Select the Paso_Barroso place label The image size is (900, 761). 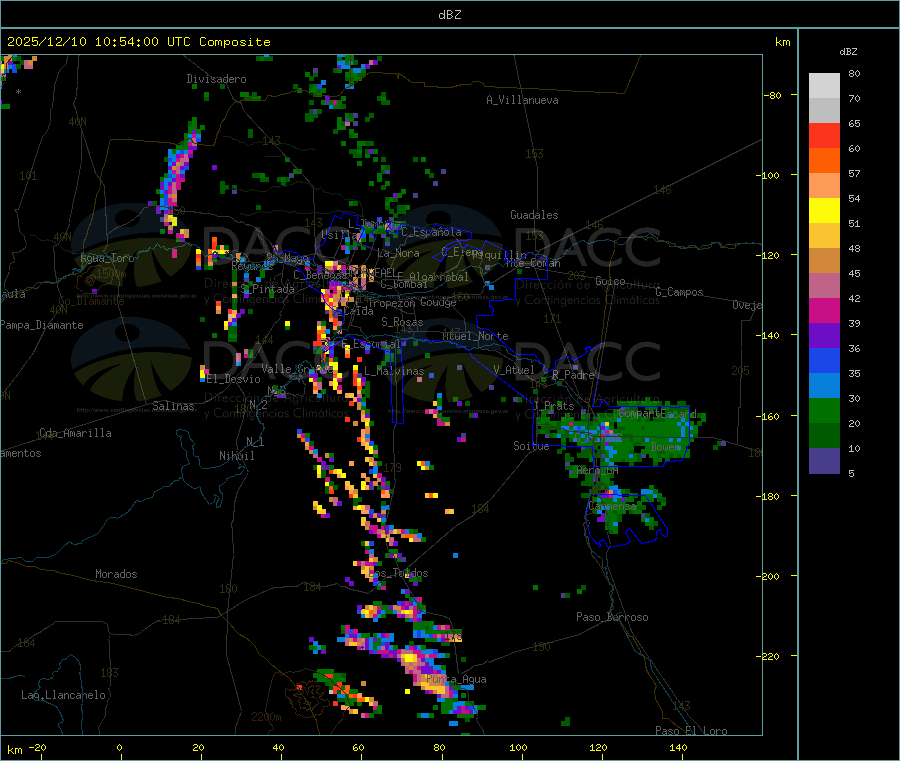tap(612, 617)
